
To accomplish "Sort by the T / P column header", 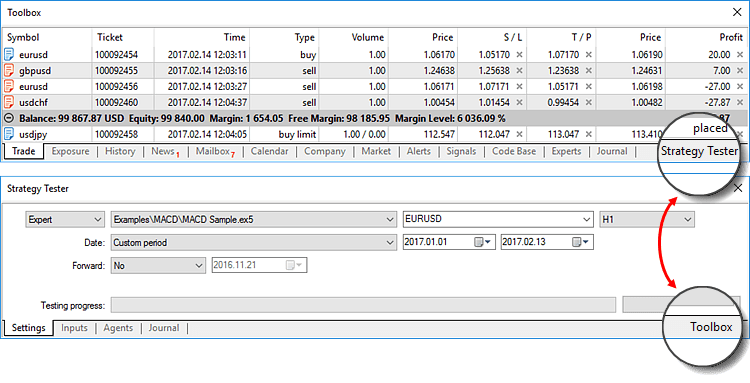I will (x=561, y=37).
